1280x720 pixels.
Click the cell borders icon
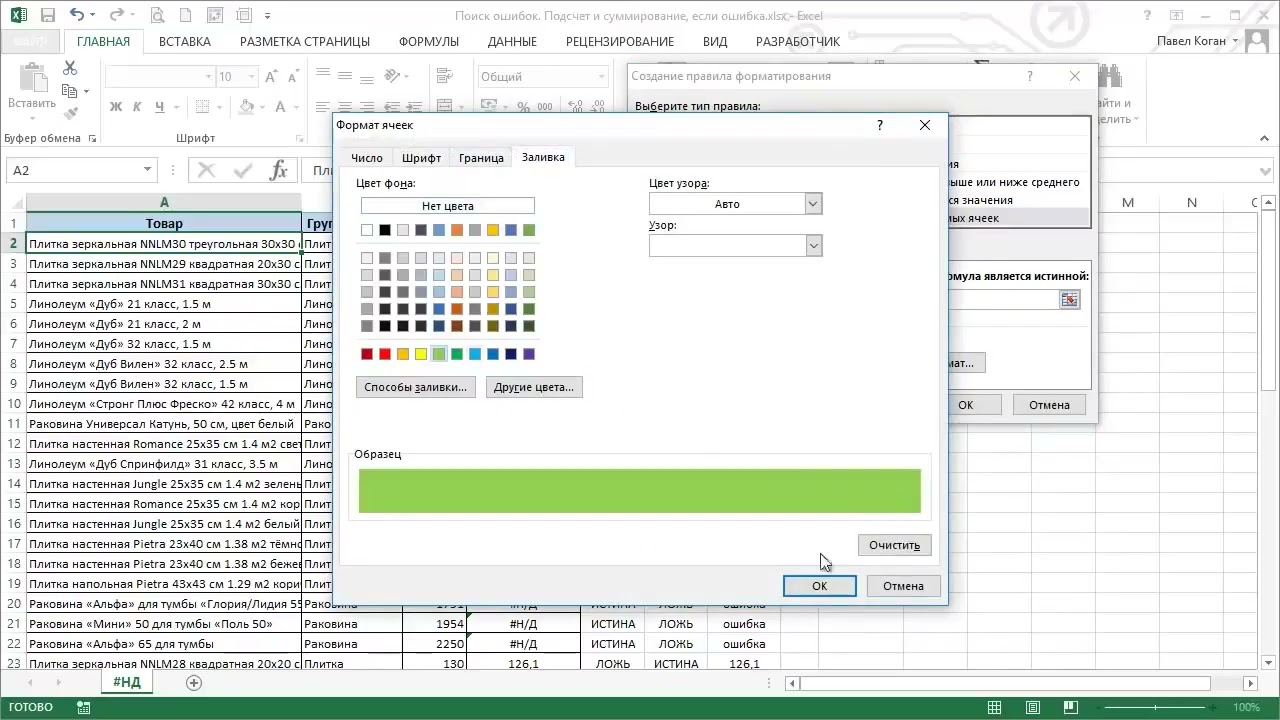(200, 107)
